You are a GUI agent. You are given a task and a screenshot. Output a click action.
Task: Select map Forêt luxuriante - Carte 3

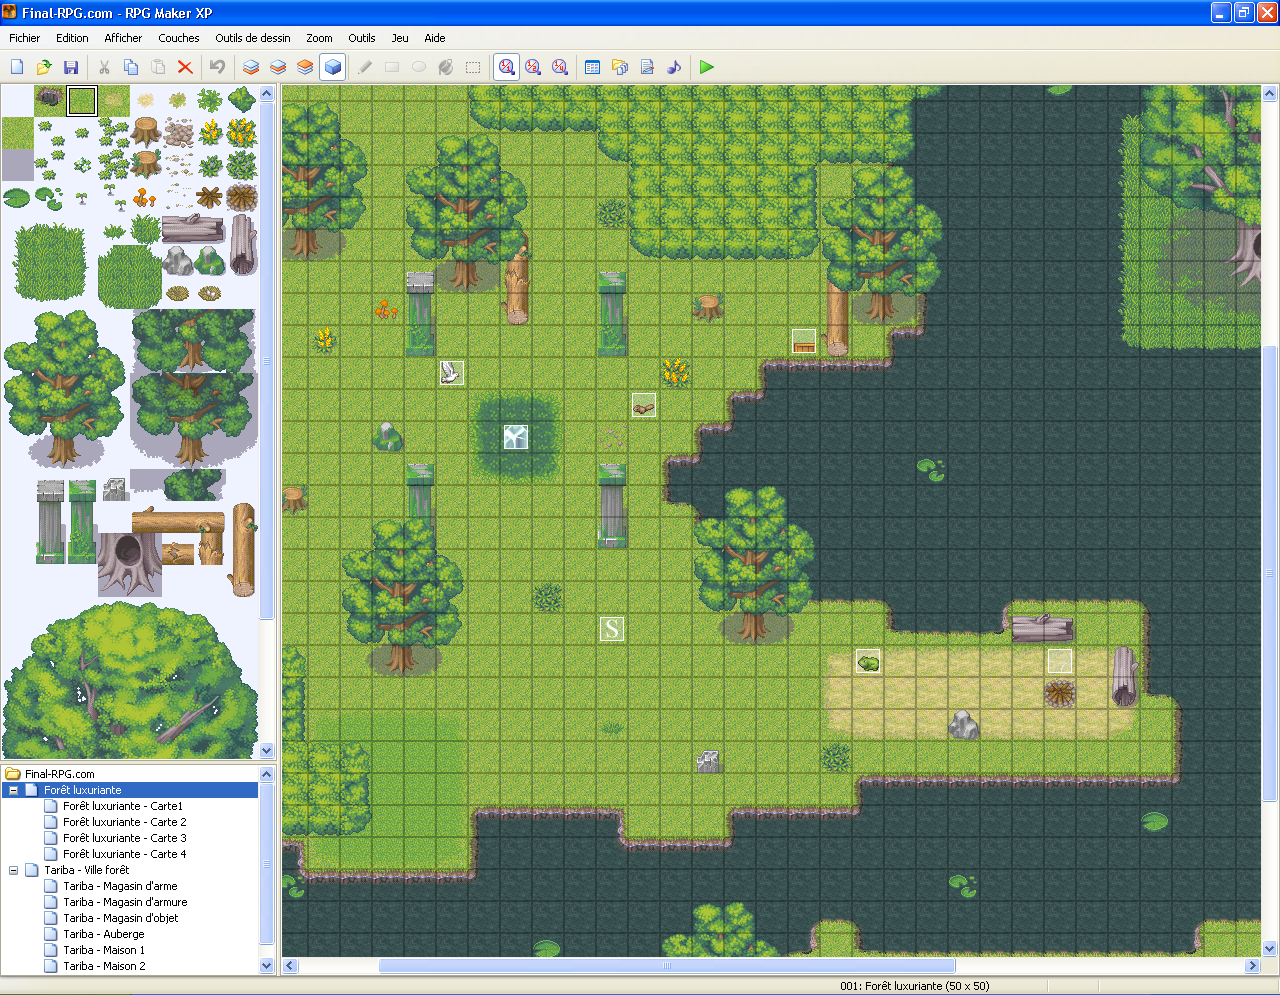[125, 838]
